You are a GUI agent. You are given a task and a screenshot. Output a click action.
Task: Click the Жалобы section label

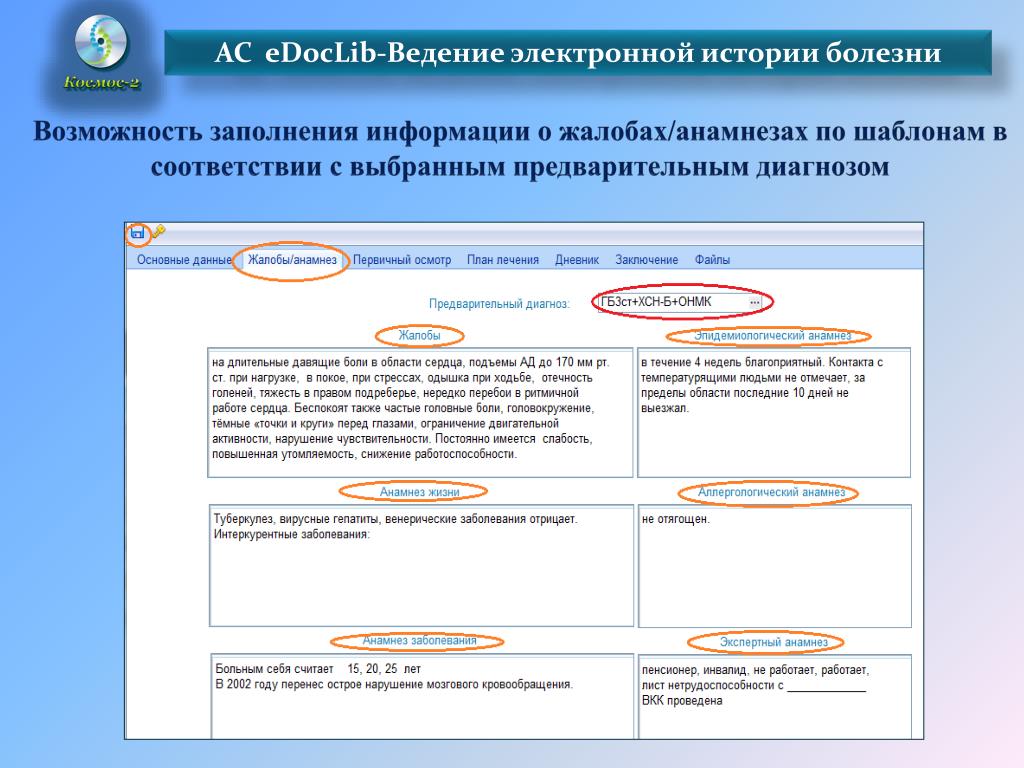(419, 335)
